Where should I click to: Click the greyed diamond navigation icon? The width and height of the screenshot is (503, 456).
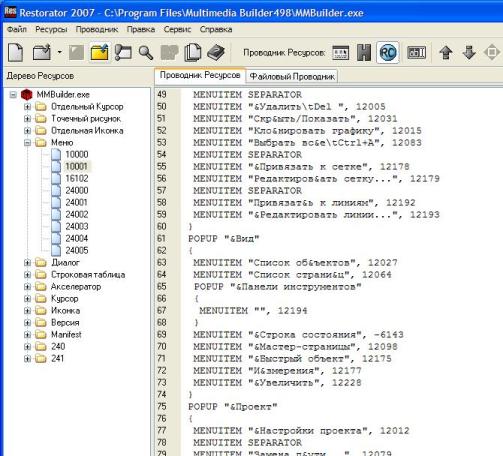coord(492,53)
